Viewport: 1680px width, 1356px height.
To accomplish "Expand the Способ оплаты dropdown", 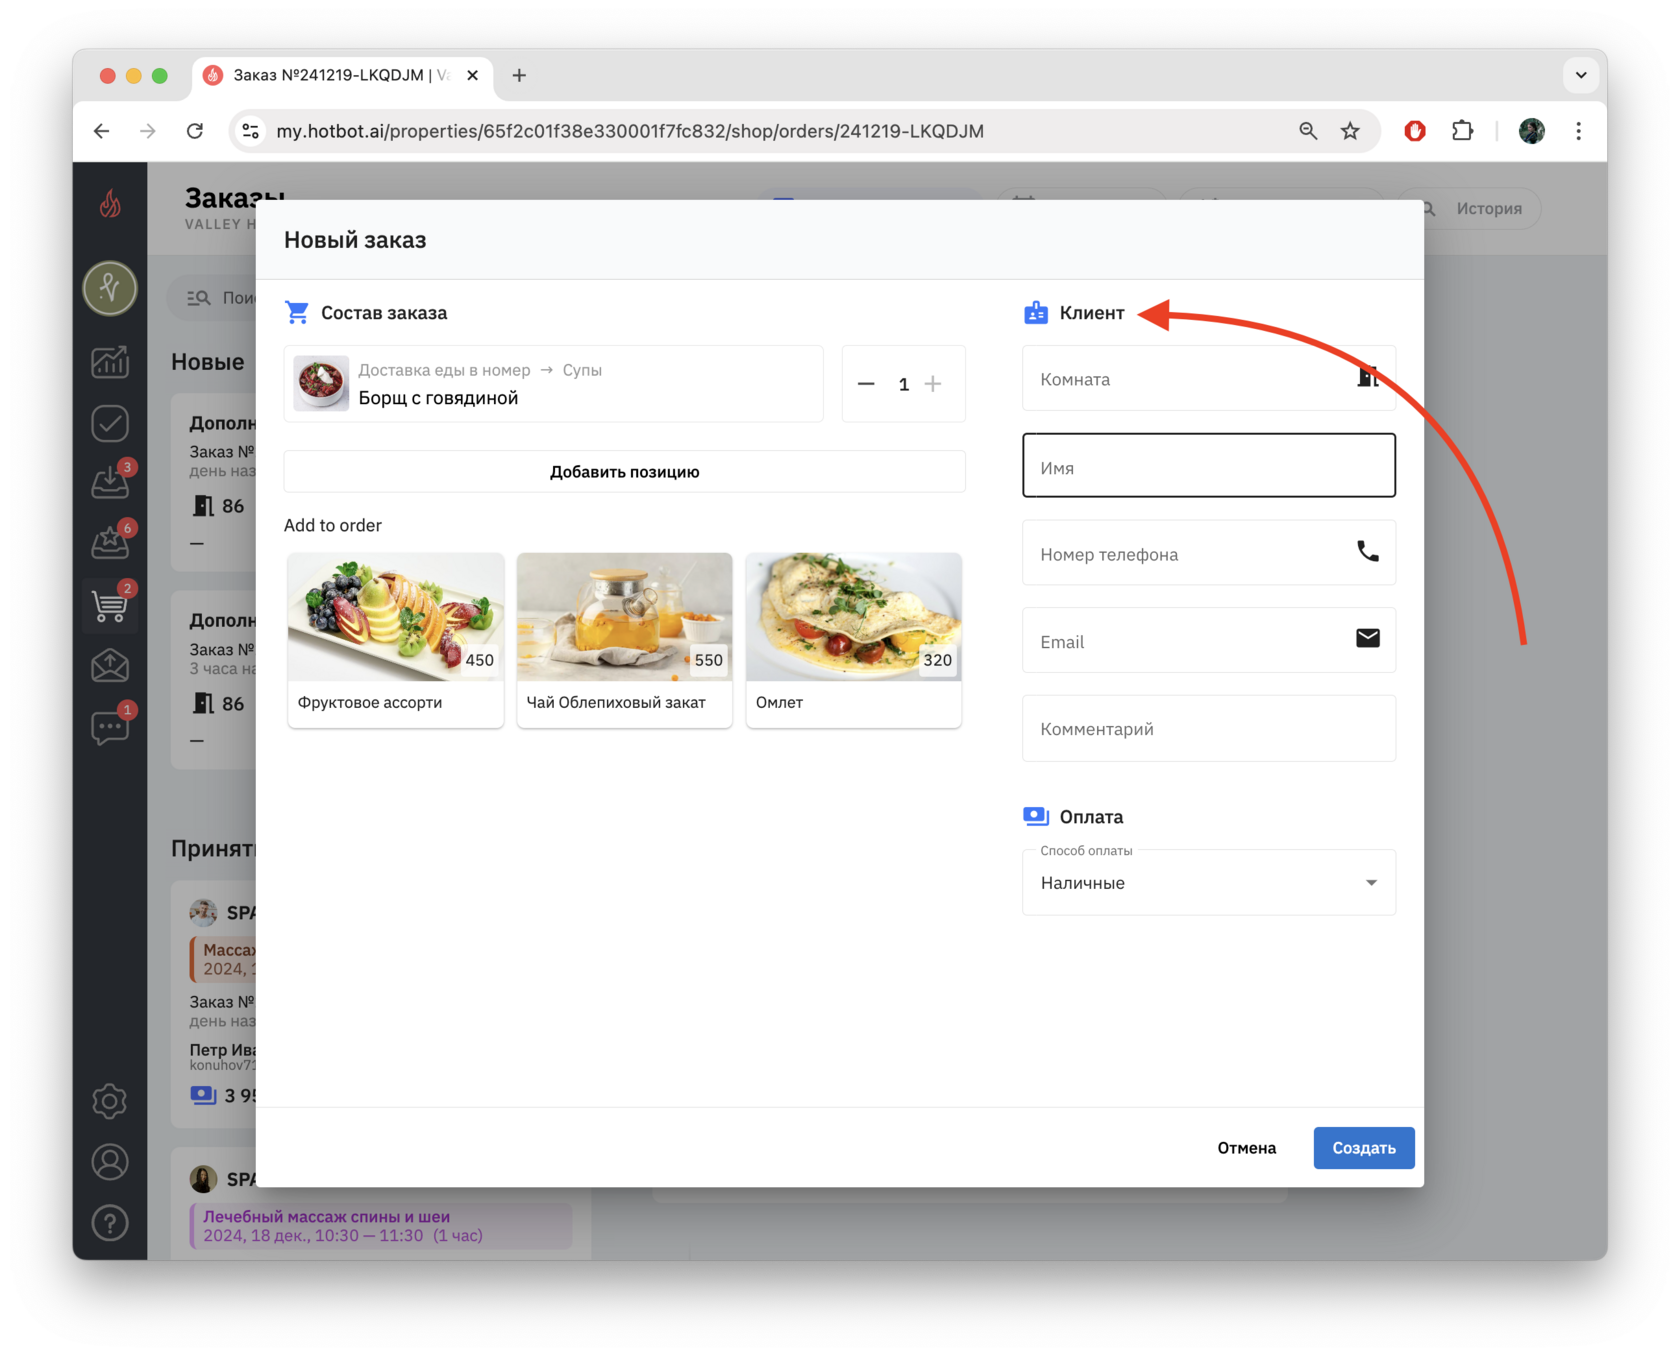I will (1209, 882).
